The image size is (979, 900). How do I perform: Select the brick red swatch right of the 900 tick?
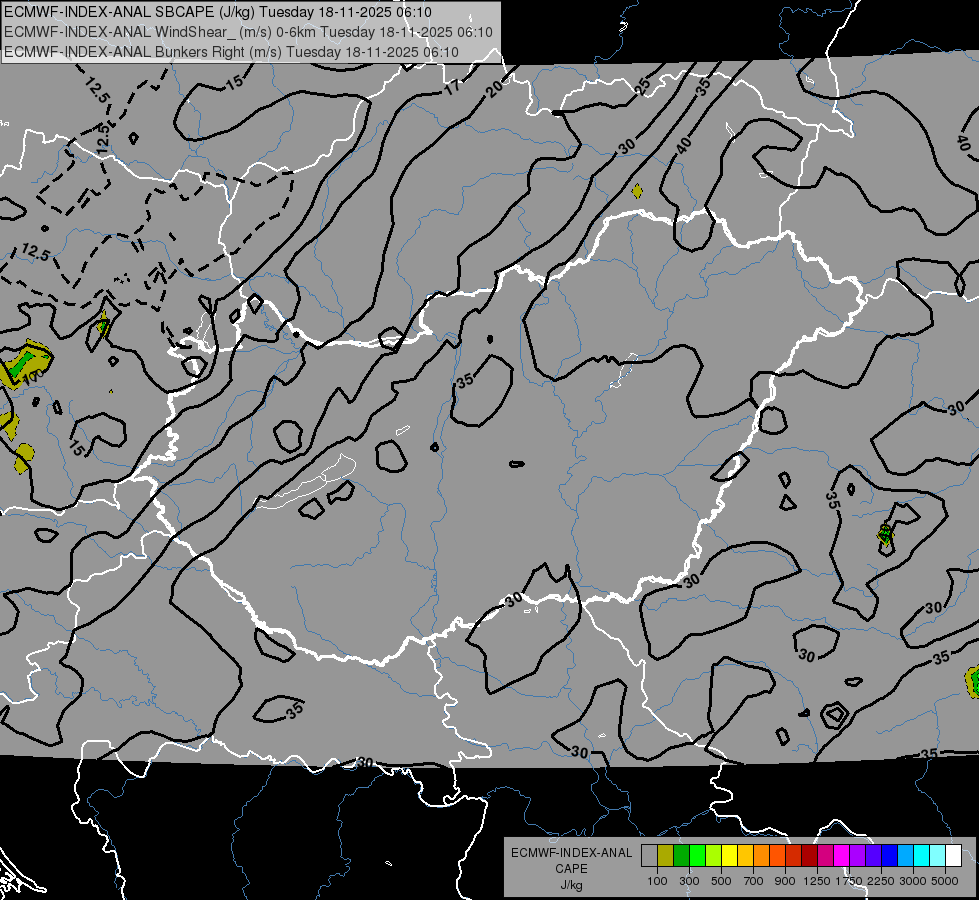click(x=794, y=856)
